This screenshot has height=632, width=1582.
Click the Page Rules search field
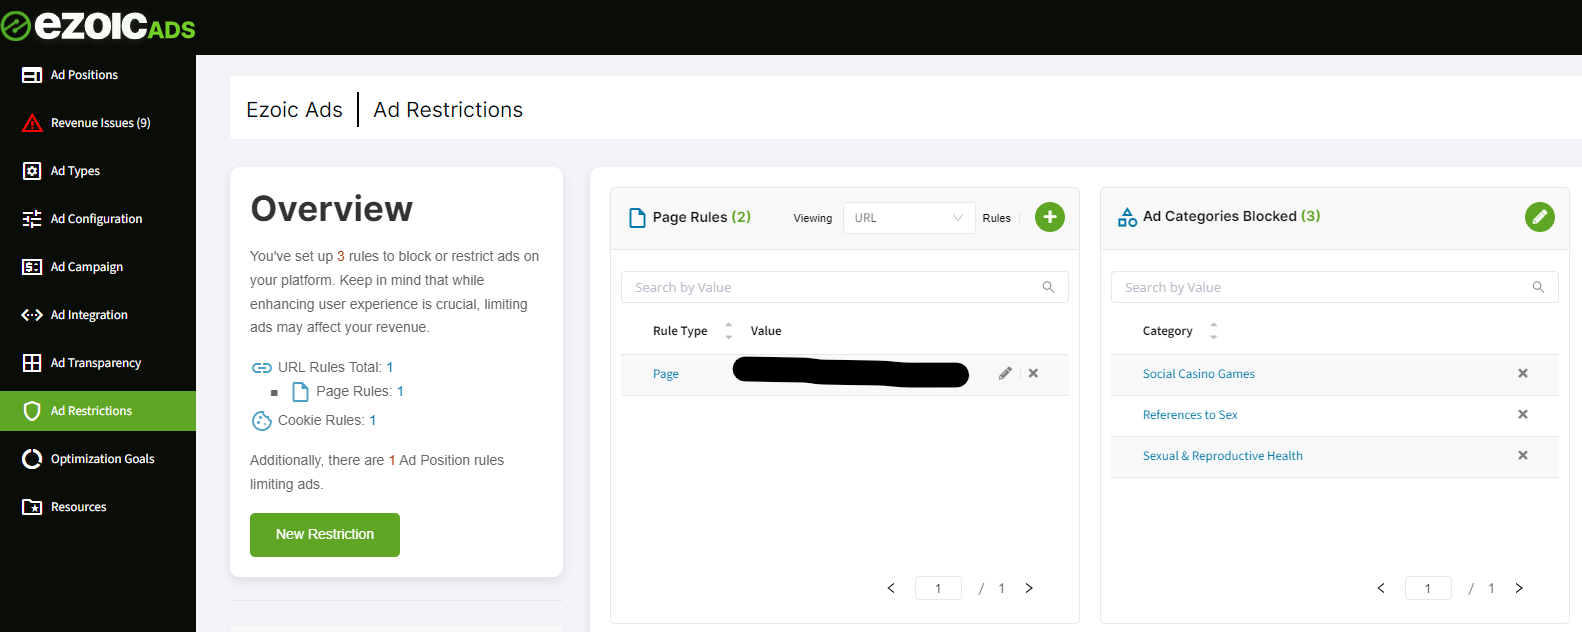[835, 288]
